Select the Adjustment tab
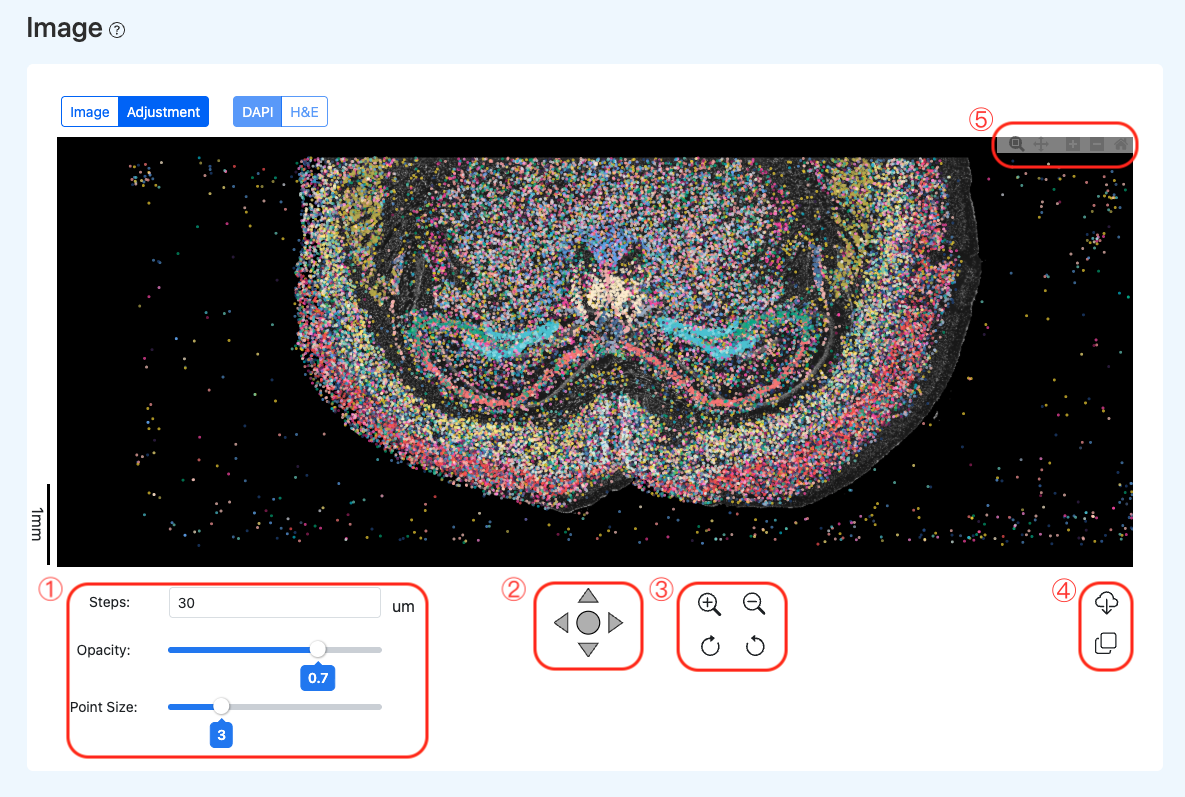 pyautogui.click(x=163, y=111)
